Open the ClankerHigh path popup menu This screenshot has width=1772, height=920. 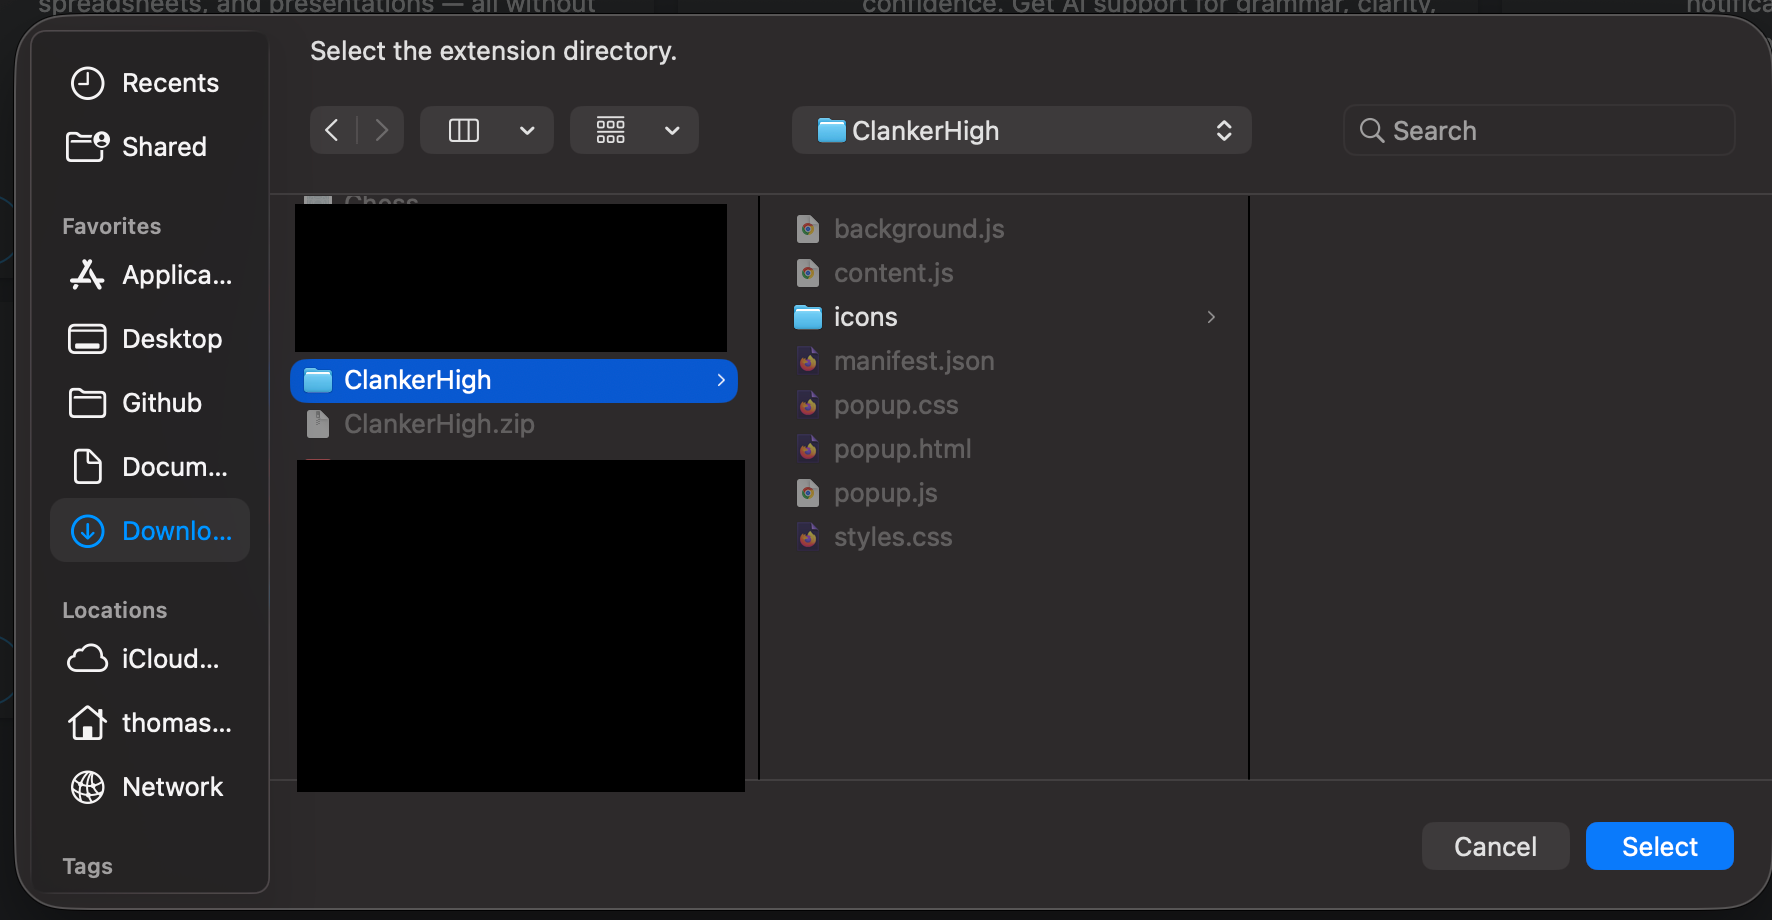click(x=1021, y=130)
